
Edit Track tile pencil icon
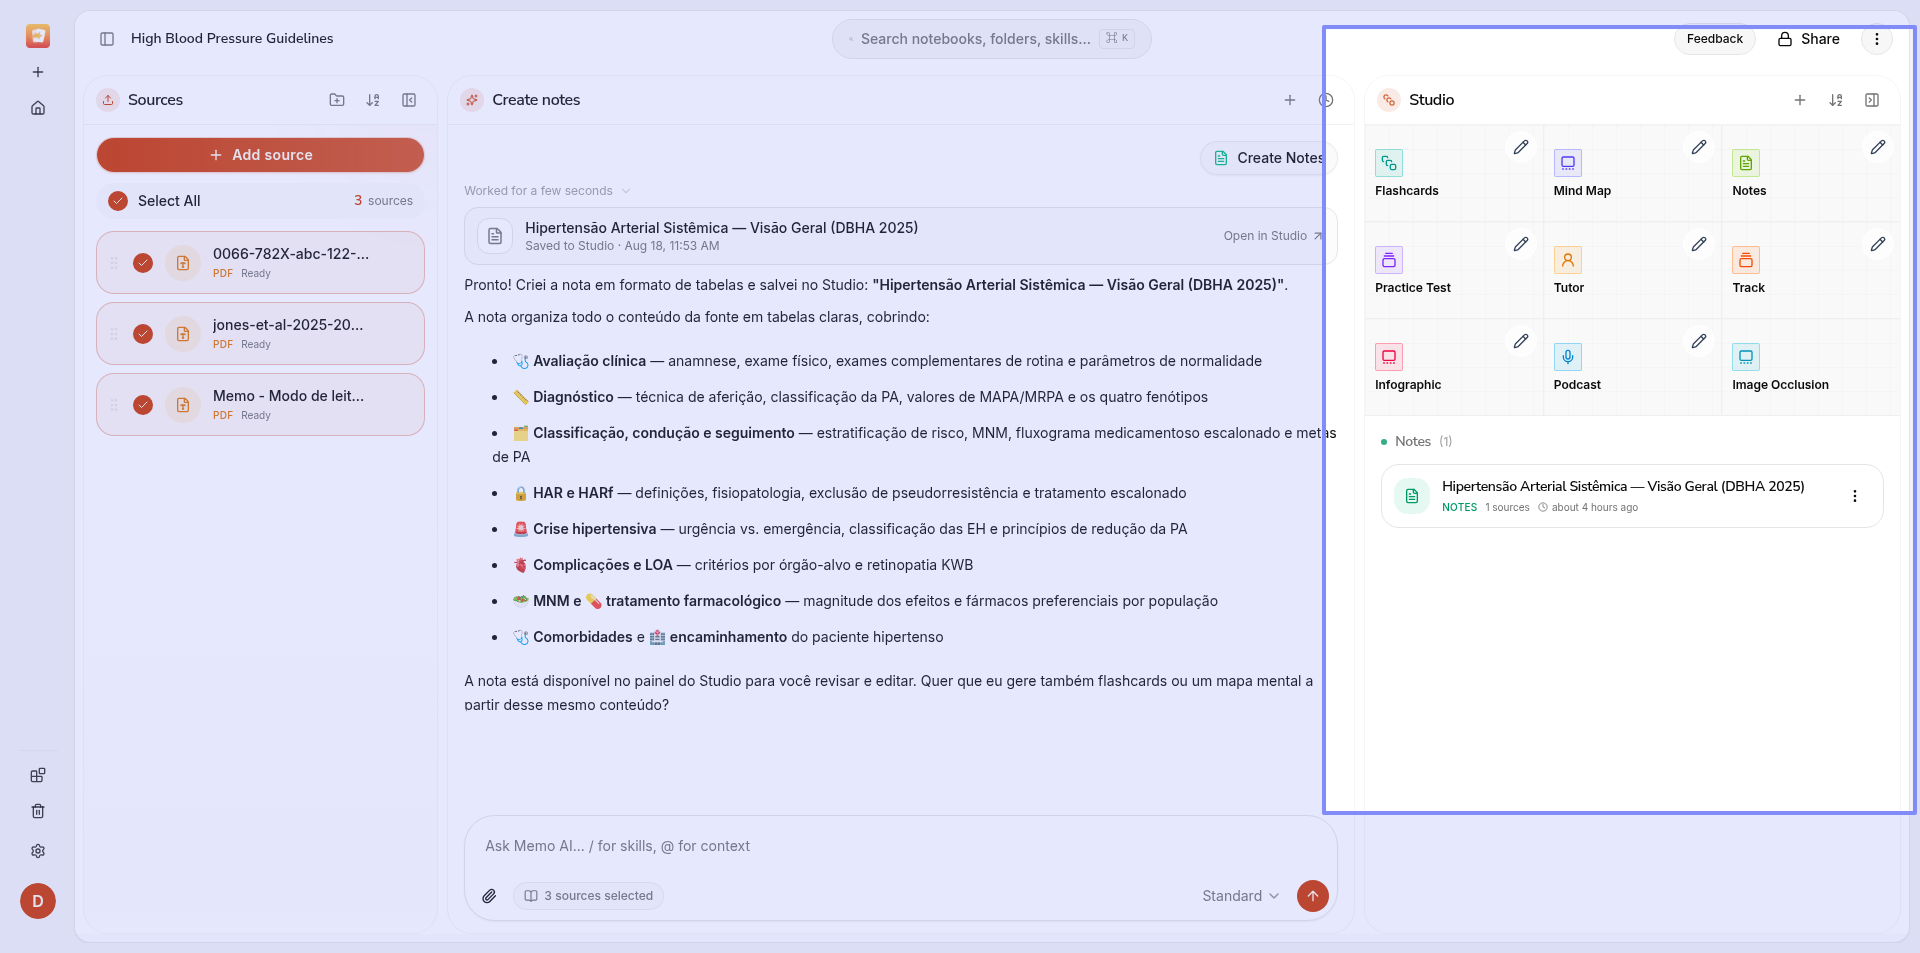[1878, 244]
